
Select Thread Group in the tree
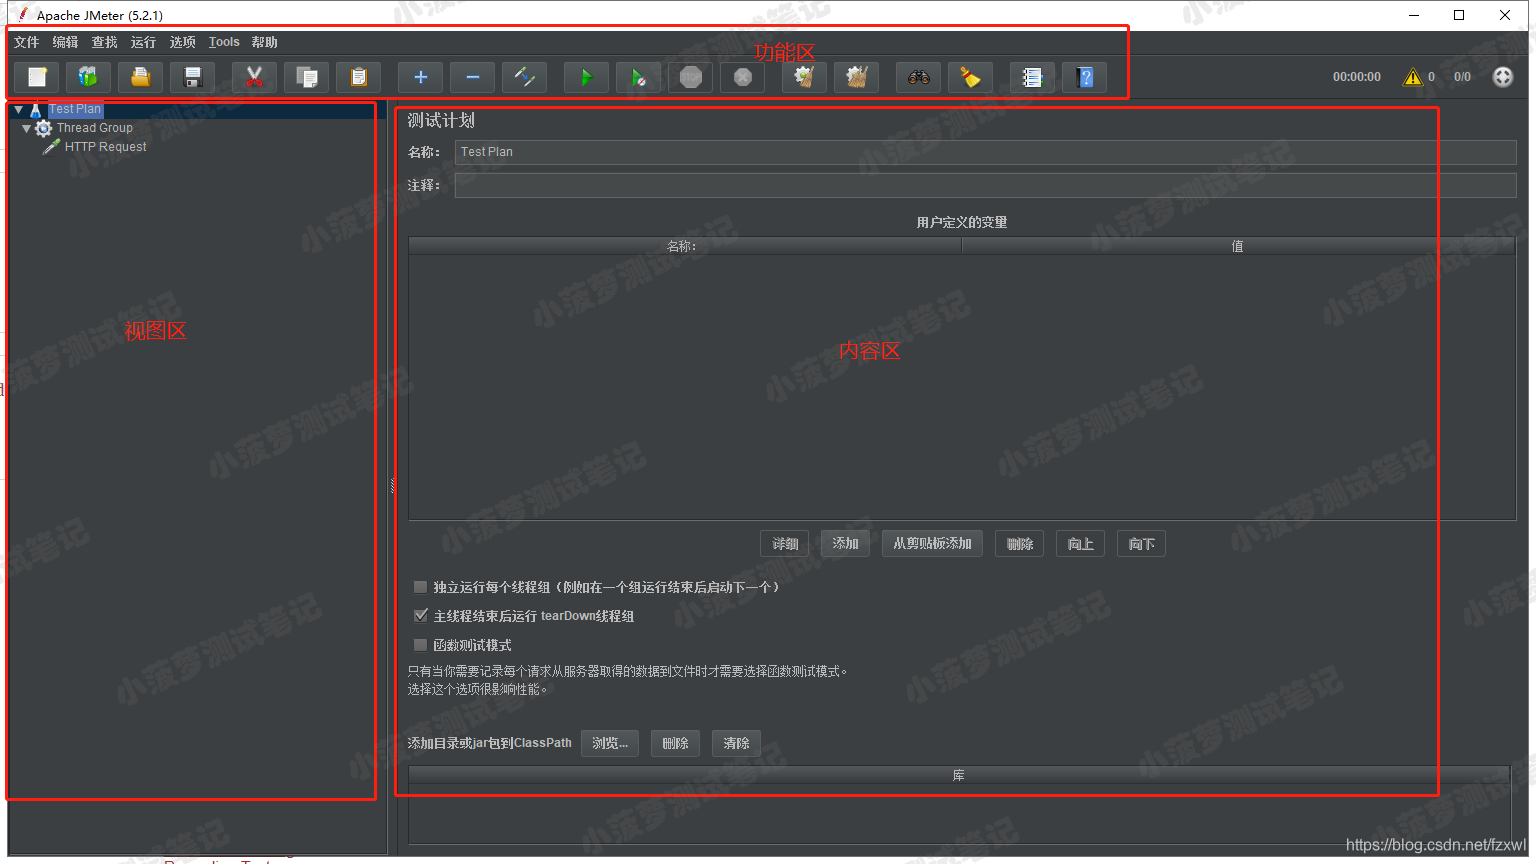coord(95,128)
